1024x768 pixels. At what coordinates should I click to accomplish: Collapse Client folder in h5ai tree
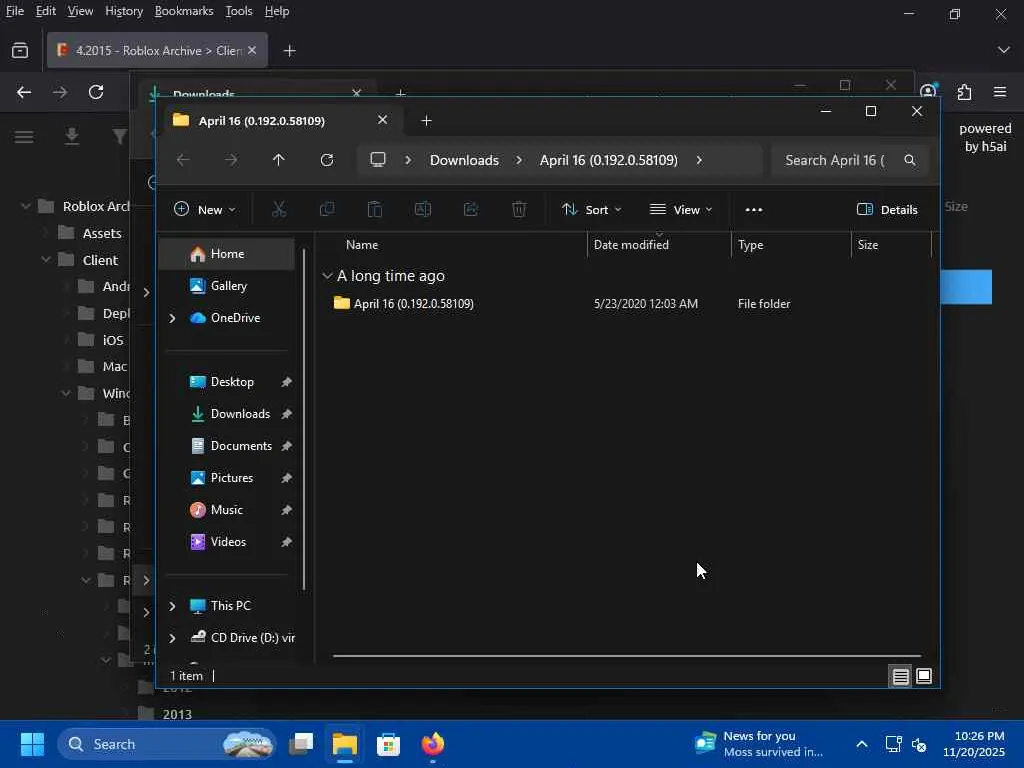click(46, 260)
